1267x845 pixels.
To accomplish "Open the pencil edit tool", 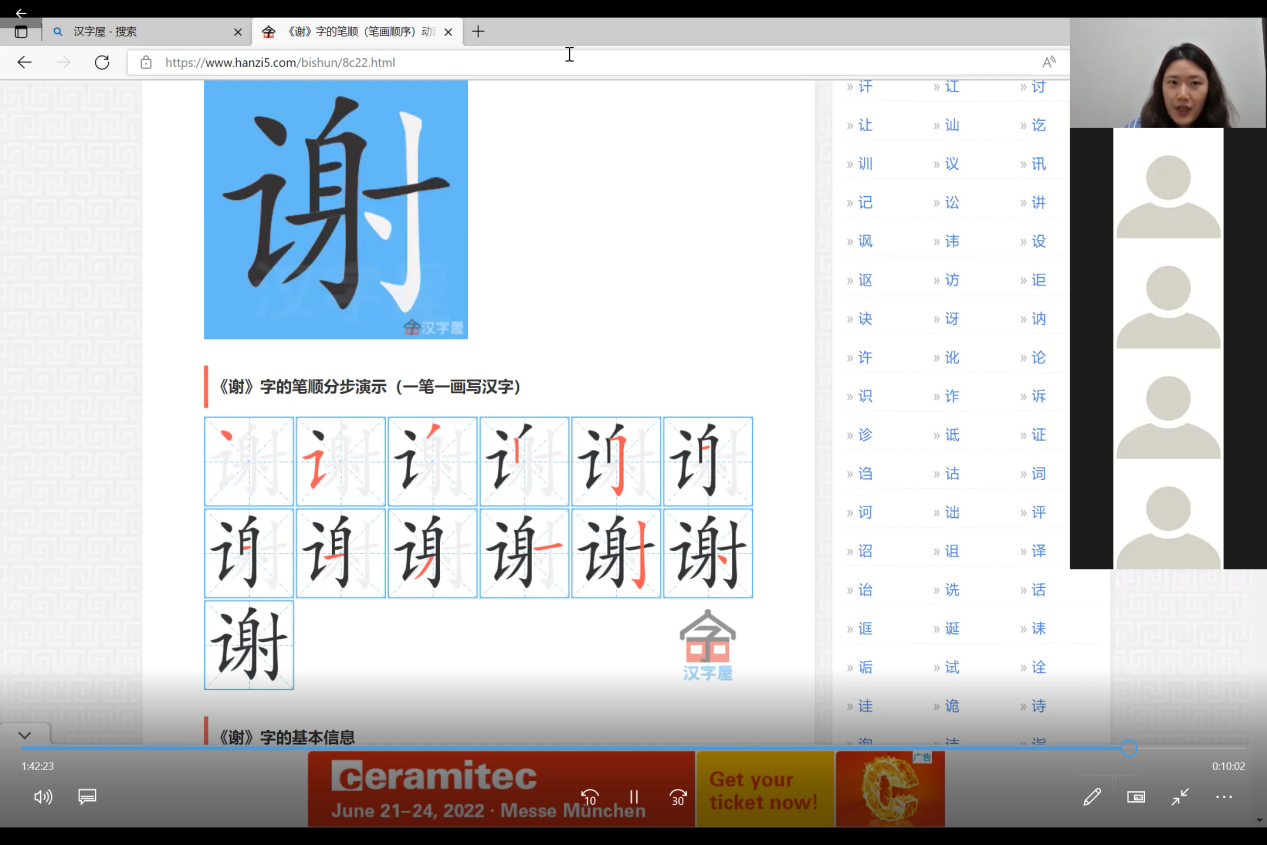I will 1092,797.
